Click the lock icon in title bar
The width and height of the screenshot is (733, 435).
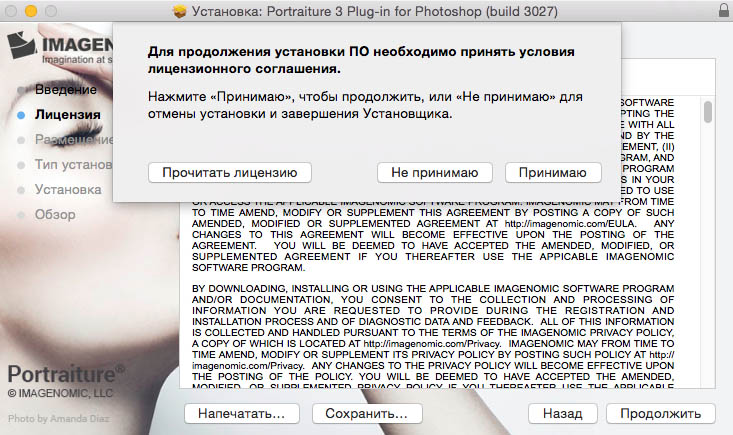pos(724,10)
